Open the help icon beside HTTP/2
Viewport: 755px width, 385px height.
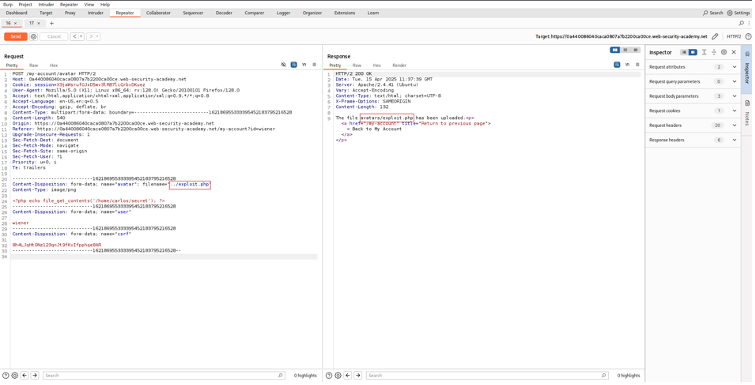748,37
